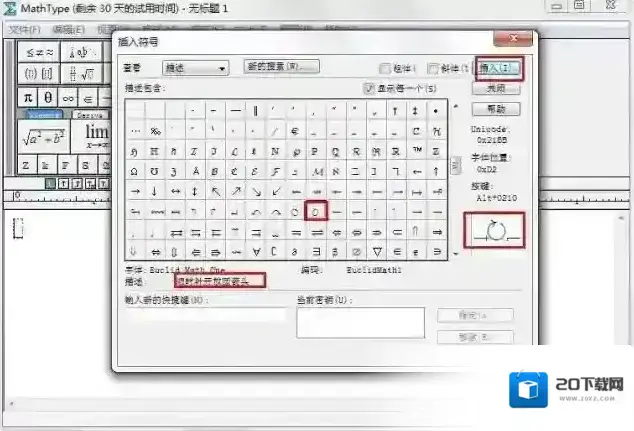Screen dimensions: 634x431
Task: Select the double vertical bar ‖ symbol
Action: [256, 110]
